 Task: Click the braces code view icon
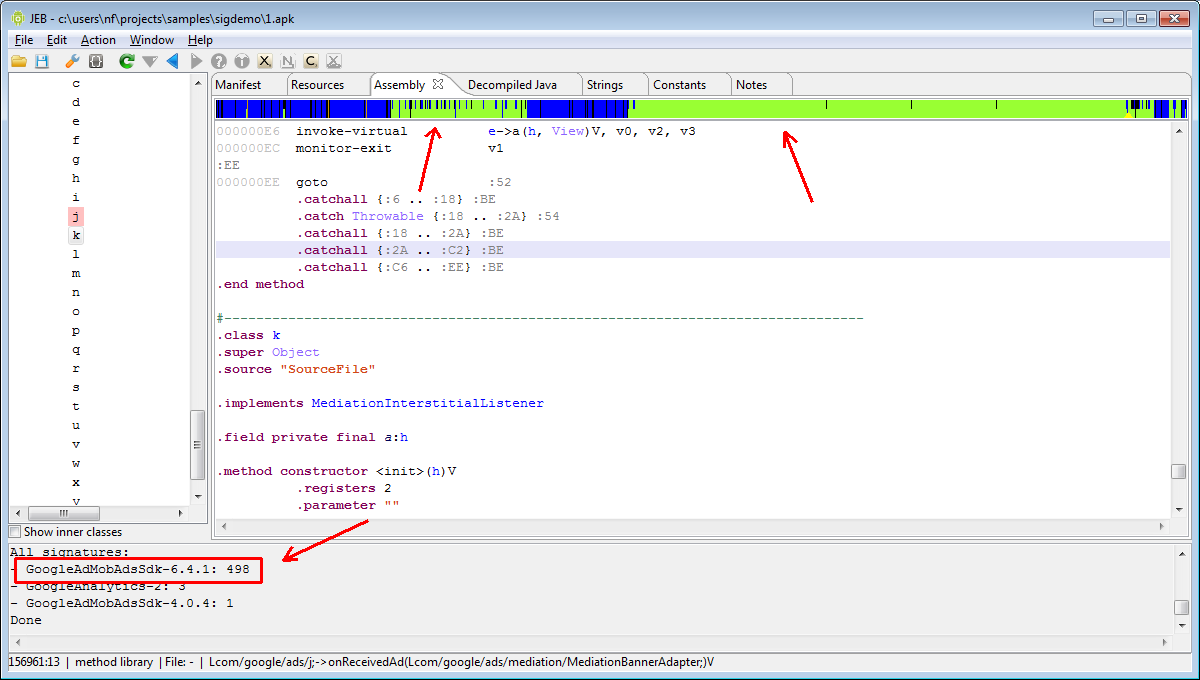[97, 61]
